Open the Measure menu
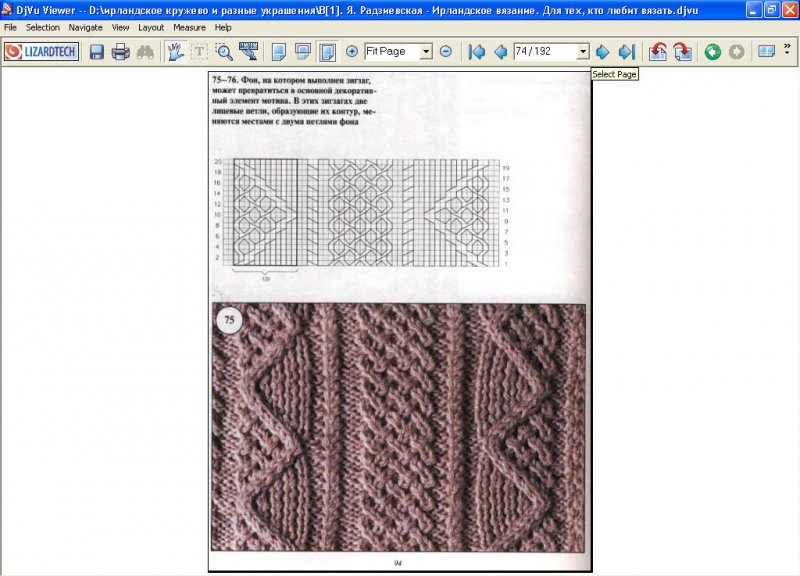 coord(189,28)
